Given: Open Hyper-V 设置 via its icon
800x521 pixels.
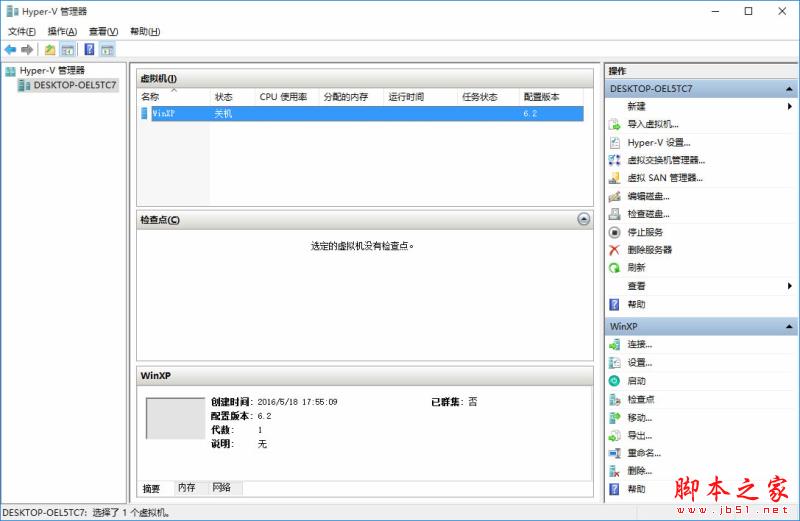Looking at the screenshot, I should 614,142.
